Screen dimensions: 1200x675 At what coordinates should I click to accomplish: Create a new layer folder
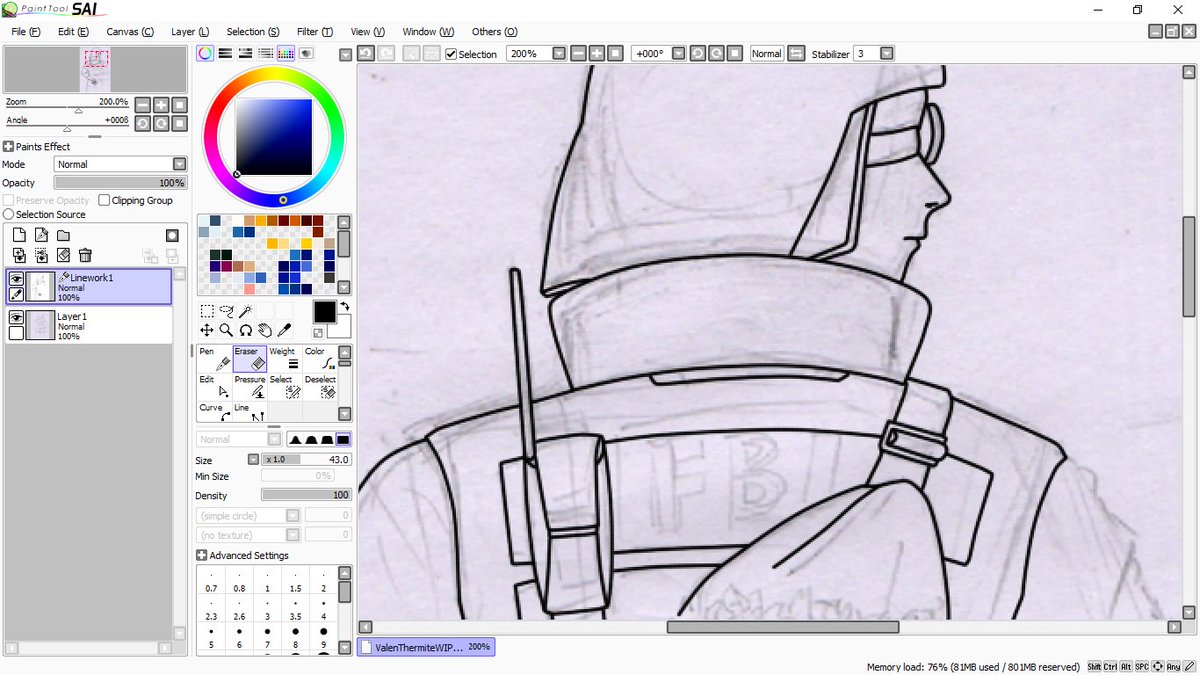click(63, 236)
